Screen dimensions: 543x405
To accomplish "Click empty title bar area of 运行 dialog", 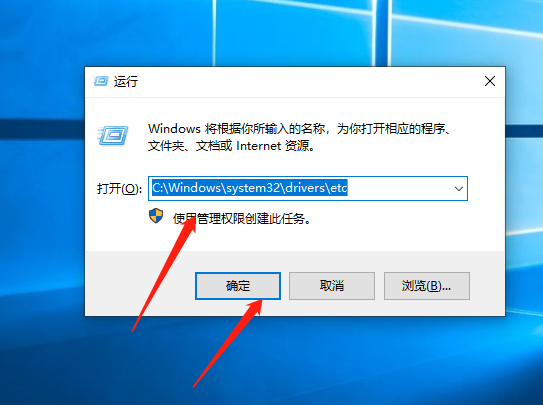I will [305, 82].
